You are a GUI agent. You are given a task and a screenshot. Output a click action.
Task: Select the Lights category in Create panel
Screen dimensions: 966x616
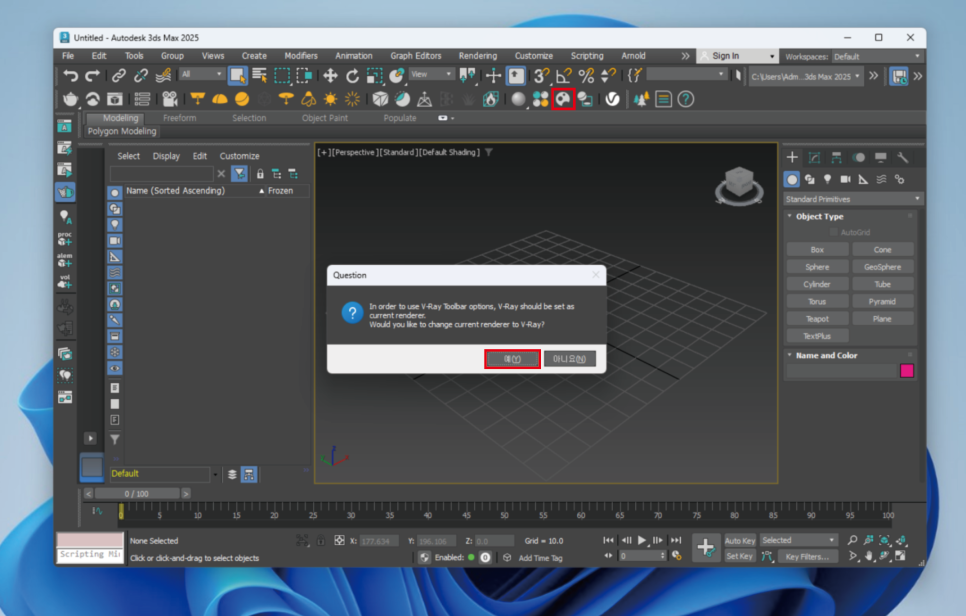point(827,179)
